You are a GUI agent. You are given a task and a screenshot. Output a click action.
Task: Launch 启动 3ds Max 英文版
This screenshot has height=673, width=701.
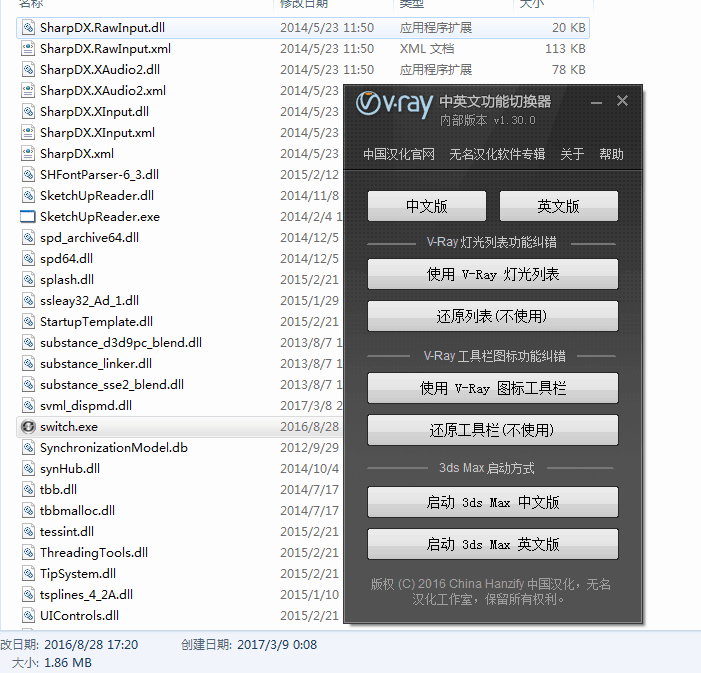[x=493, y=544]
